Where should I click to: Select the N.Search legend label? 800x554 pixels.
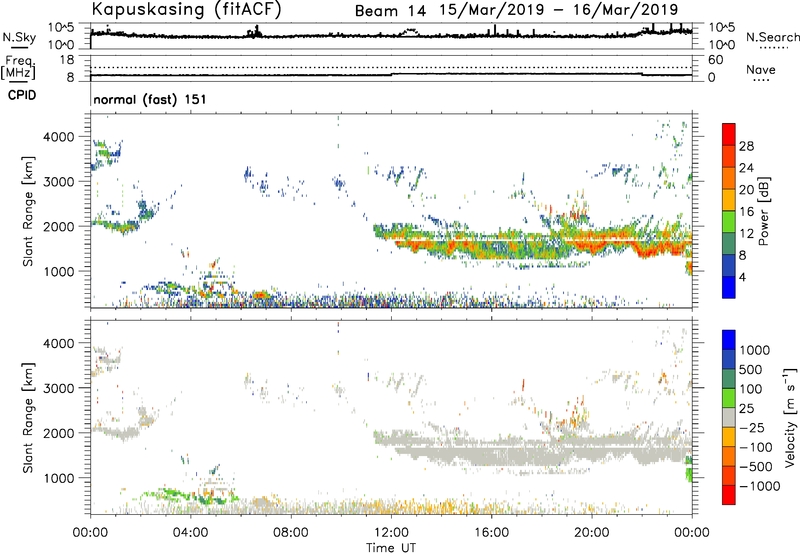(772, 37)
